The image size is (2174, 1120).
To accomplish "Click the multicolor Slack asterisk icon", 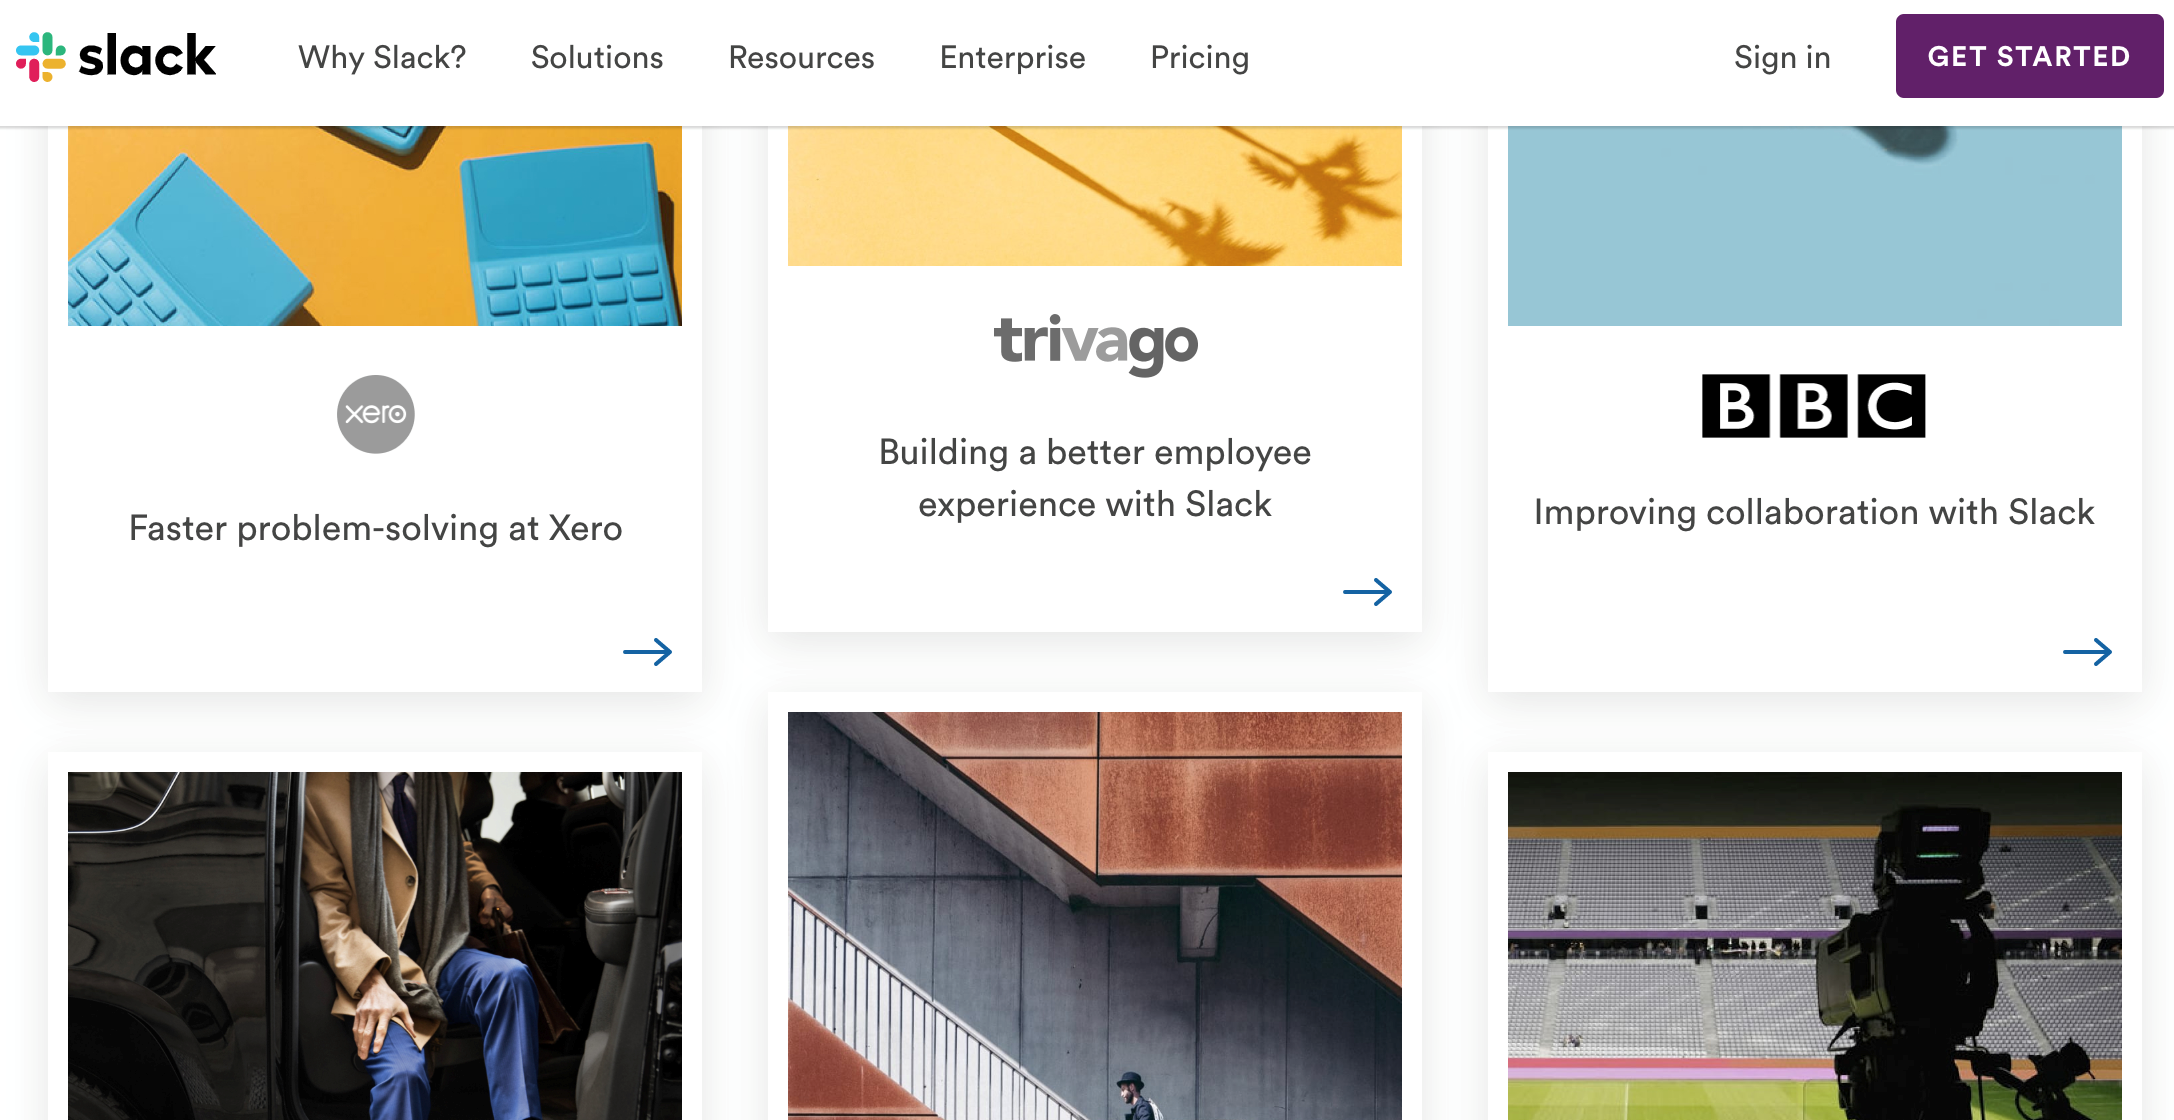I will click(x=44, y=56).
